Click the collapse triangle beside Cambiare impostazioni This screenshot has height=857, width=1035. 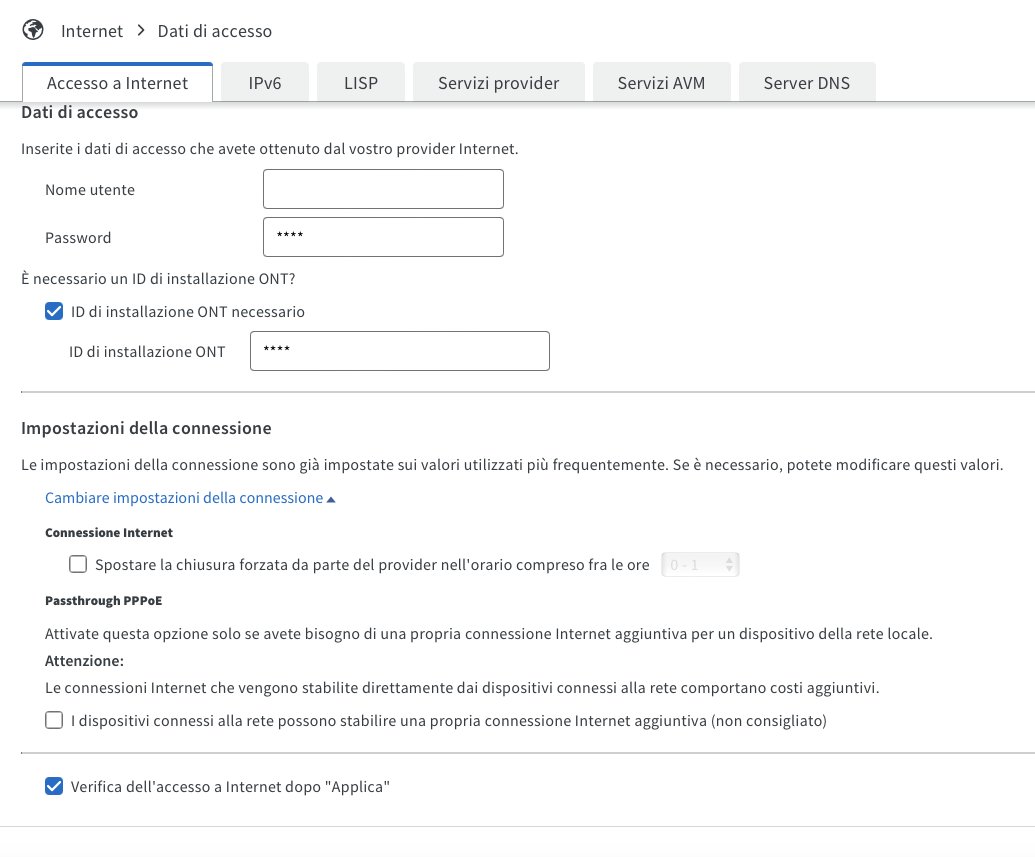[331, 499]
